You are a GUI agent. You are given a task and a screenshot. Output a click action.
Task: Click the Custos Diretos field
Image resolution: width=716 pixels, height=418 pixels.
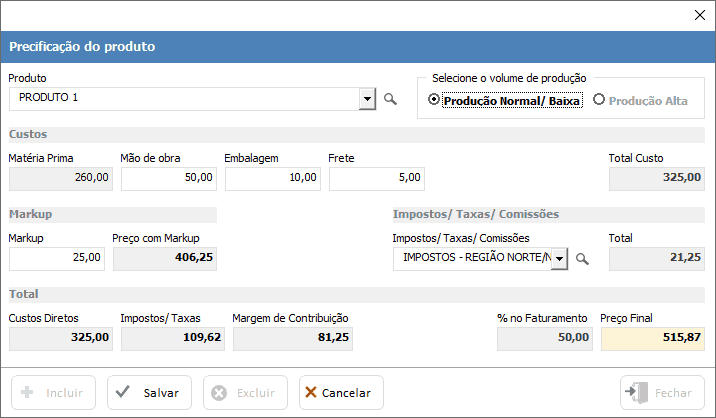coord(61,339)
